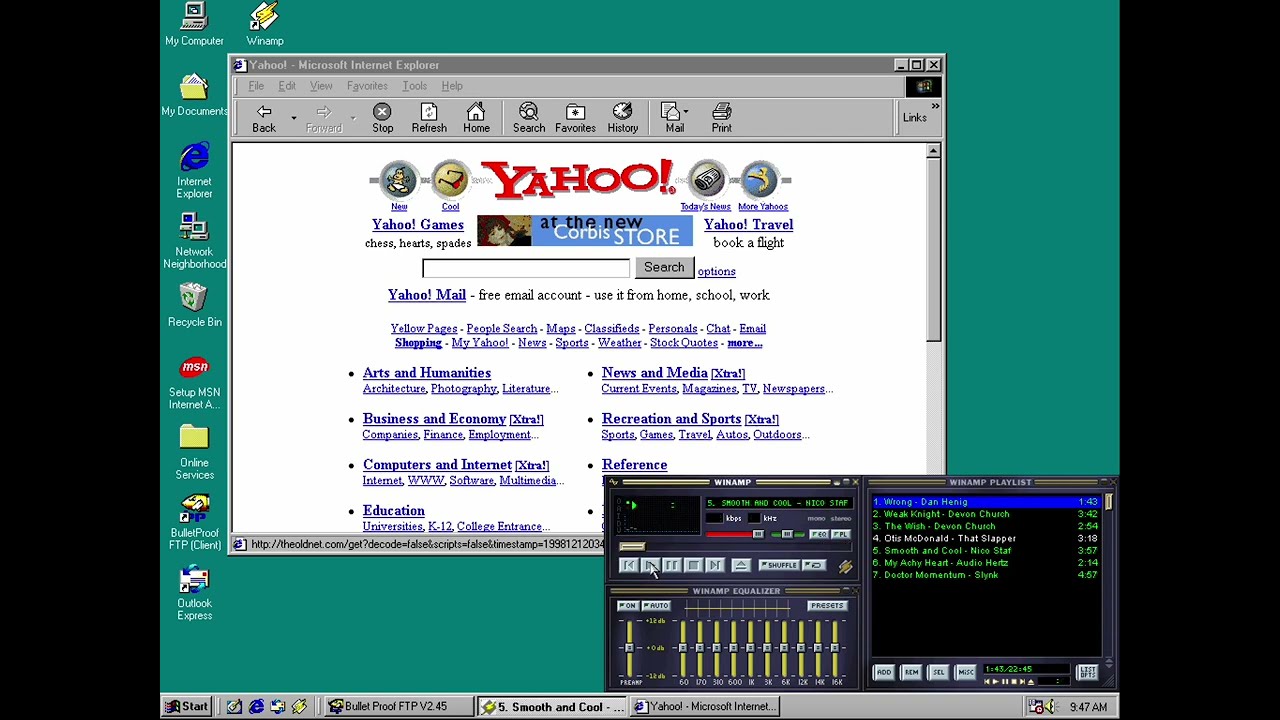The width and height of the screenshot is (1280, 720).
Task: Open the File menu in Internet Explorer
Action: pos(256,86)
